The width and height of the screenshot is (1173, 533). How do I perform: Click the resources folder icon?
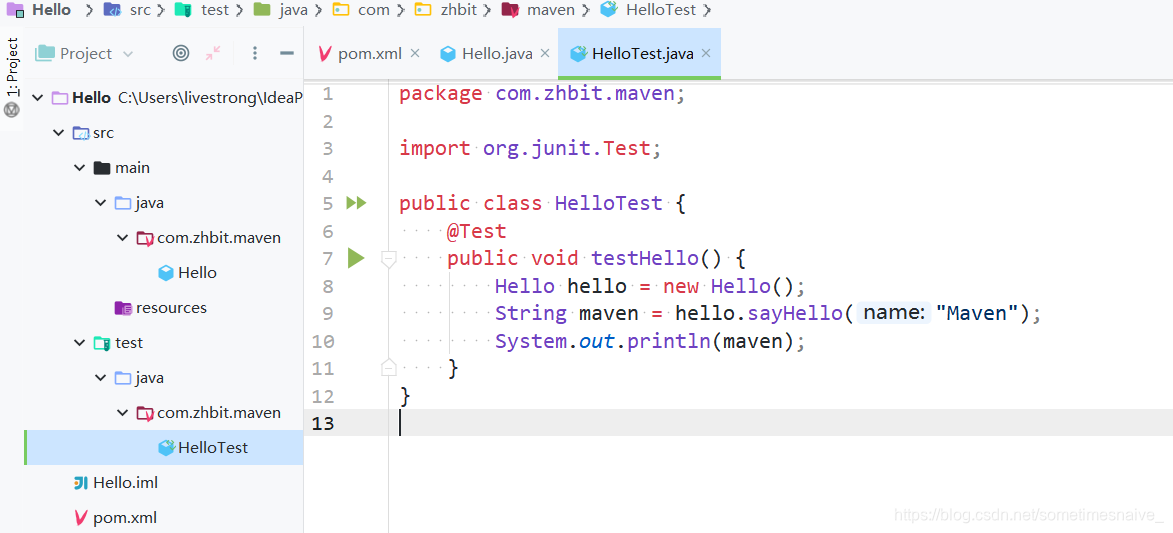point(123,308)
